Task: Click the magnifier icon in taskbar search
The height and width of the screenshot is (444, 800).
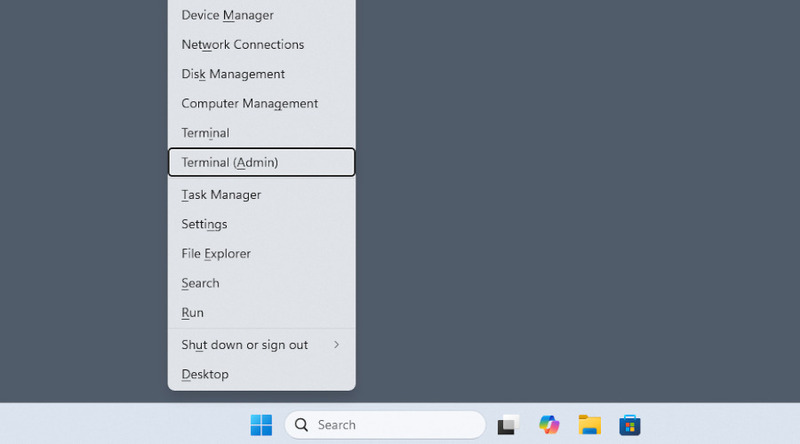Action: tap(301, 425)
